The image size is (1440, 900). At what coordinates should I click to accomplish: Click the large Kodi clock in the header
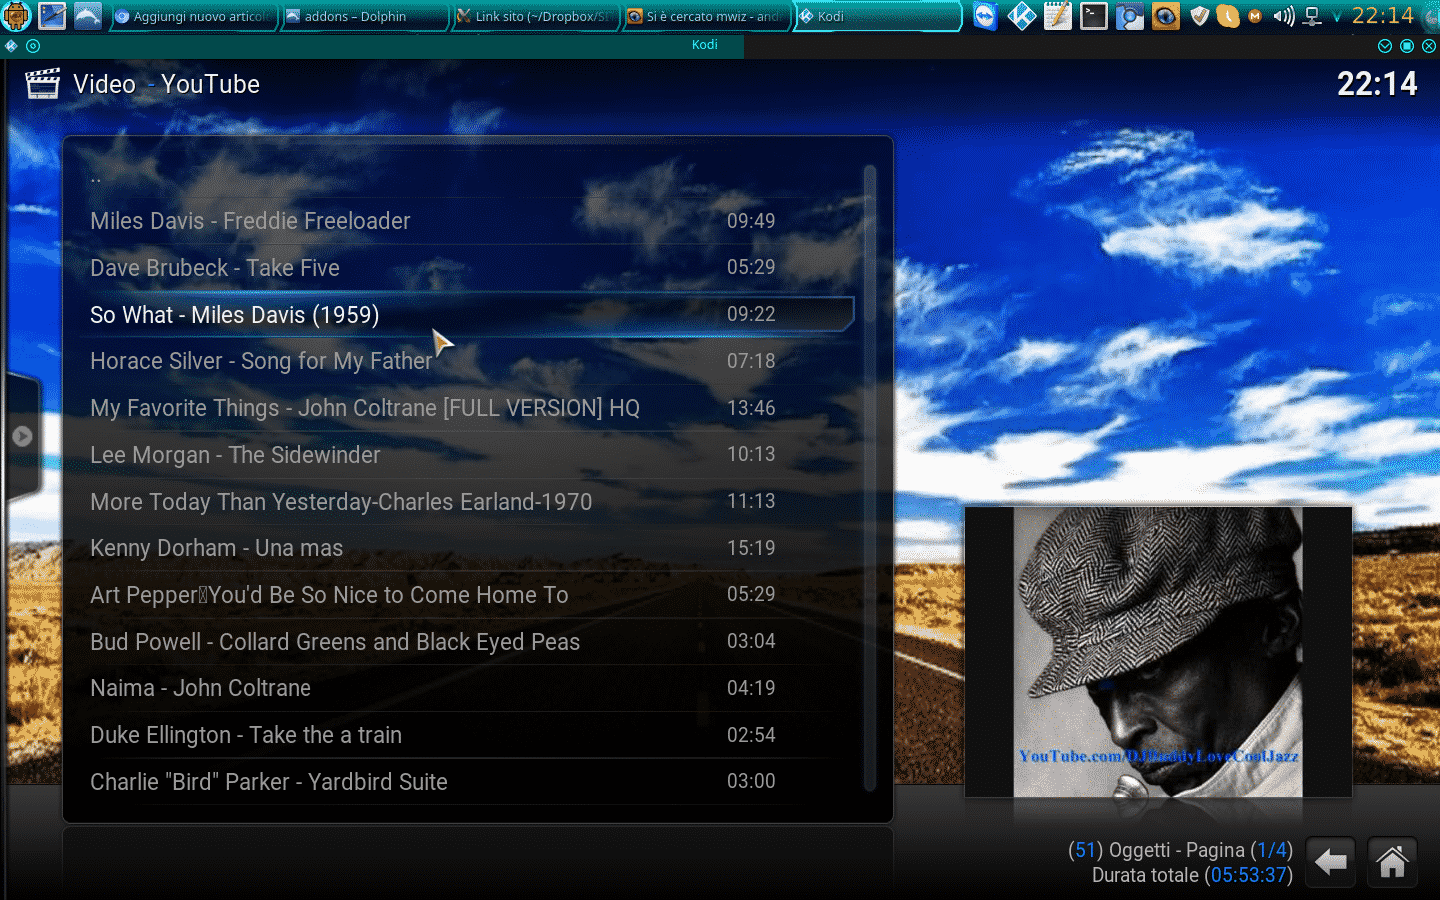pyautogui.click(x=1377, y=84)
